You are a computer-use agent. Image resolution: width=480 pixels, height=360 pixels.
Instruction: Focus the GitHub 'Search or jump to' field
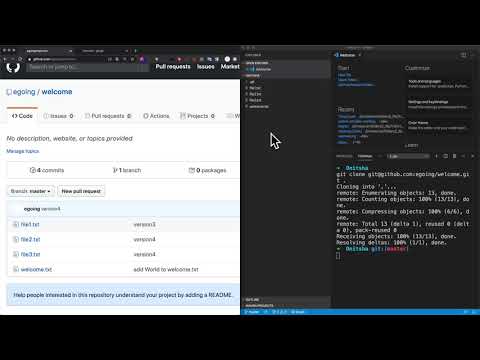(x=87, y=67)
